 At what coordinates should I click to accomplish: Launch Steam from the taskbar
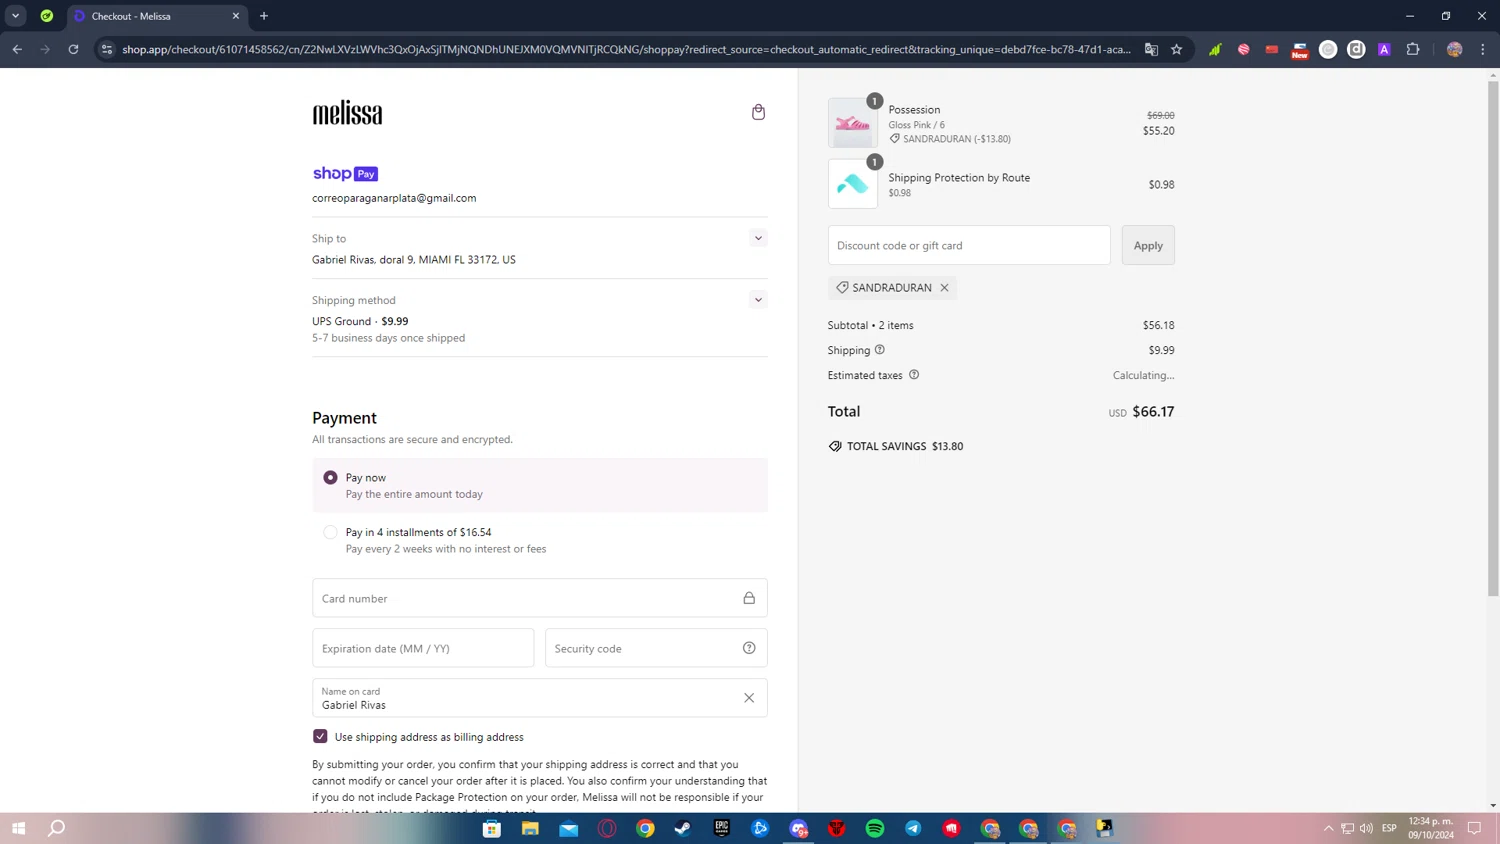click(683, 828)
